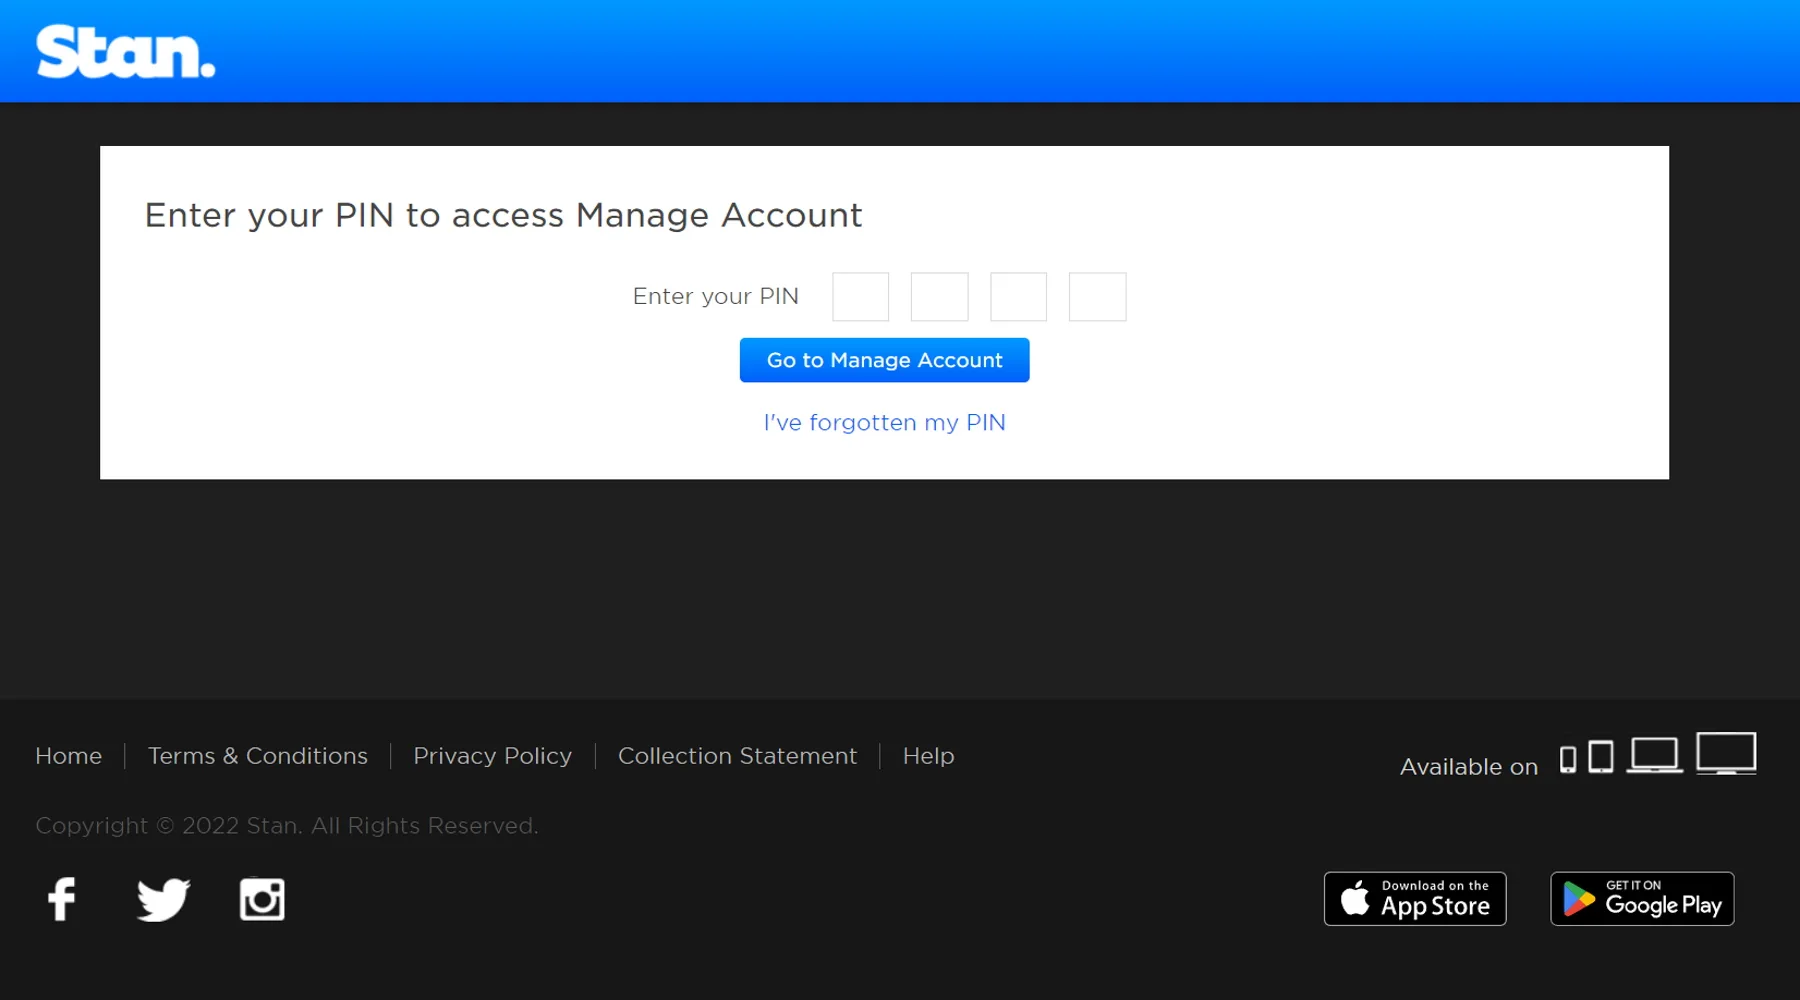
Task: Open Terms & Conditions footer link
Action: point(258,756)
